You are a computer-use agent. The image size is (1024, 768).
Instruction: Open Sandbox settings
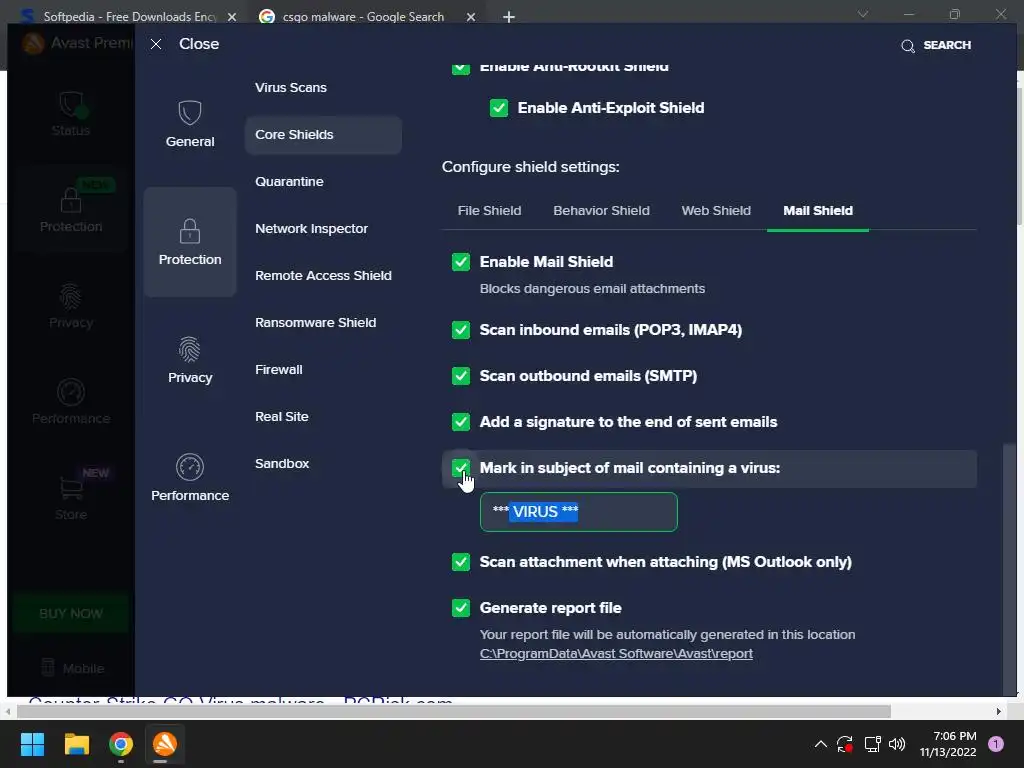pos(282,464)
